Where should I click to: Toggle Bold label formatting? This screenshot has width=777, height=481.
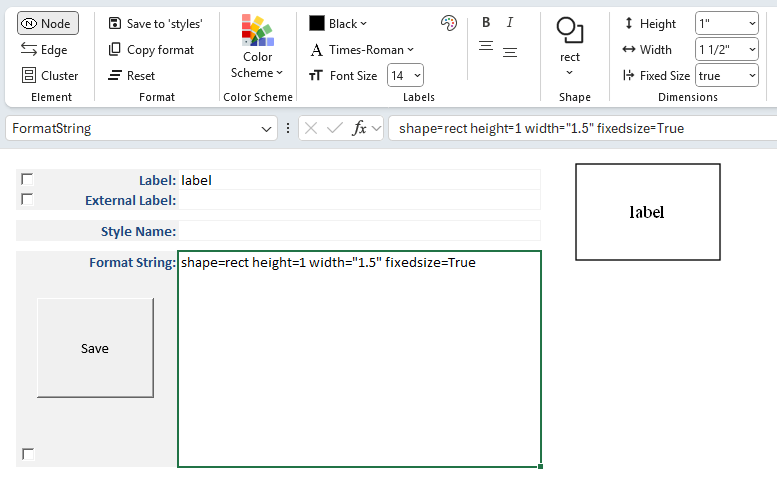(x=486, y=23)
